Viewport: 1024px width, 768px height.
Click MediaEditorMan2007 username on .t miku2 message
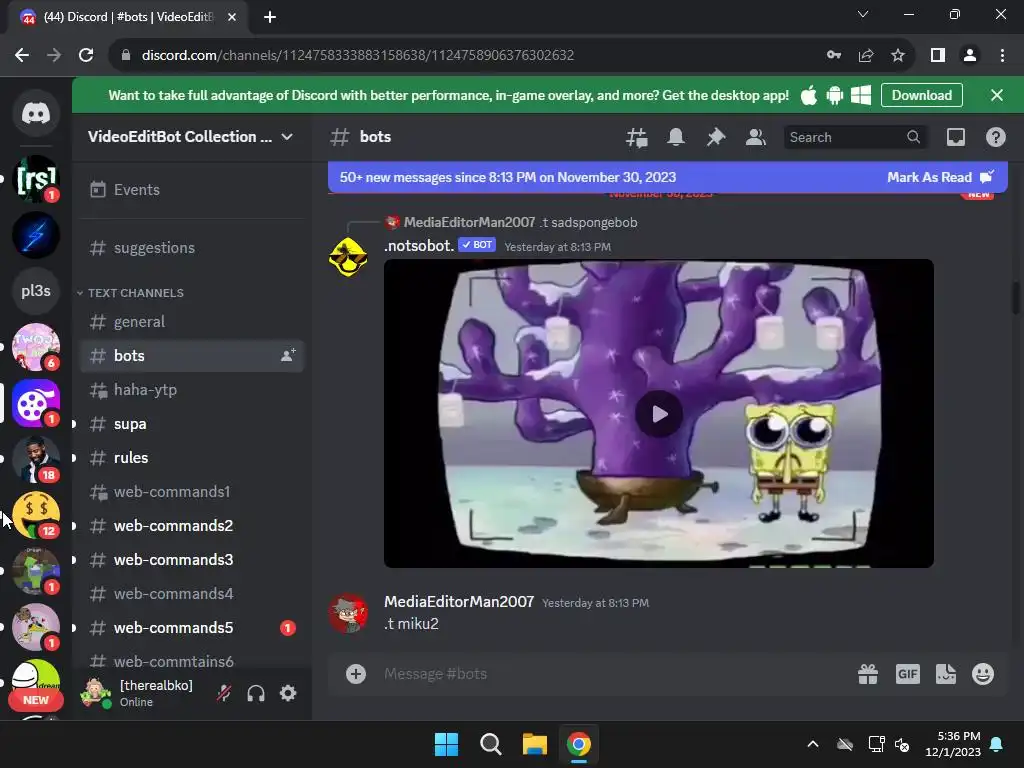(458, 601)
